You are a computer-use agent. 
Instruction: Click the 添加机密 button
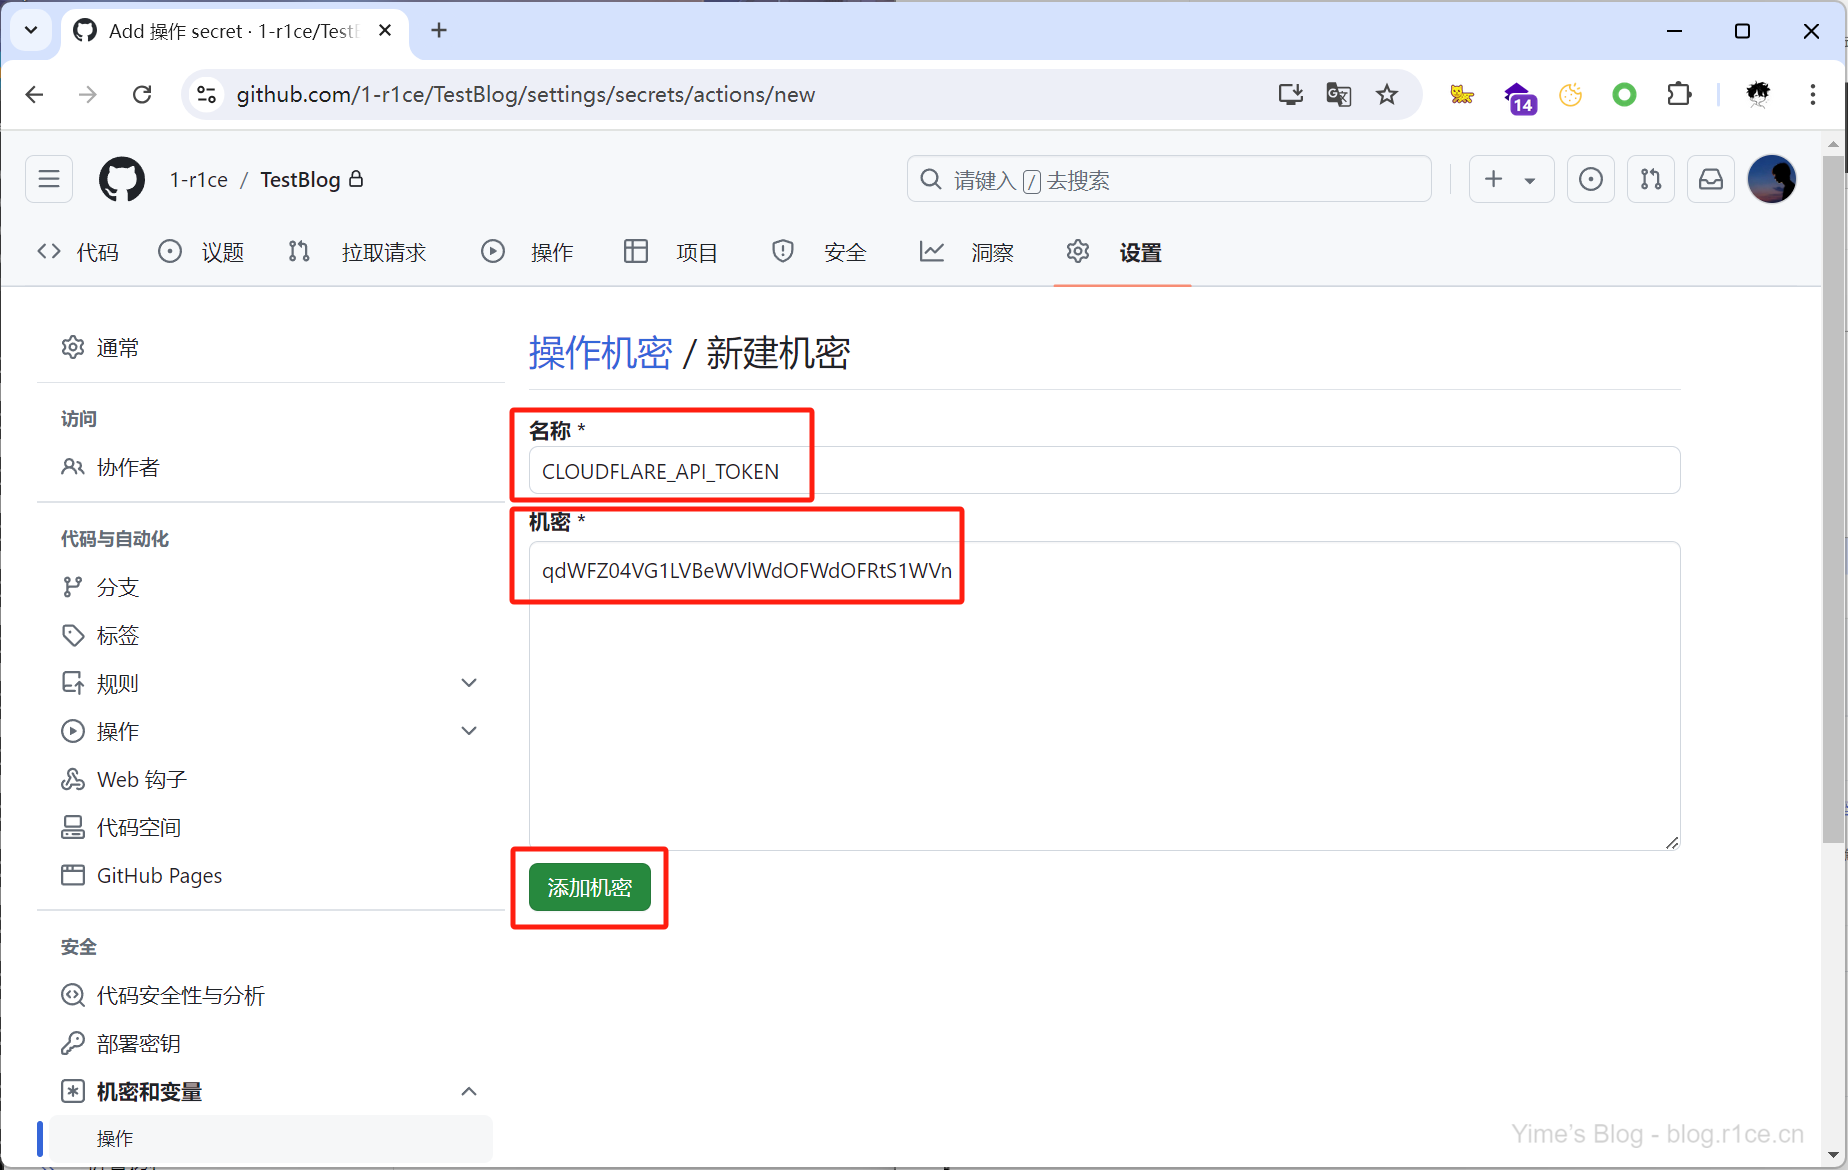(x=589, y=888)
